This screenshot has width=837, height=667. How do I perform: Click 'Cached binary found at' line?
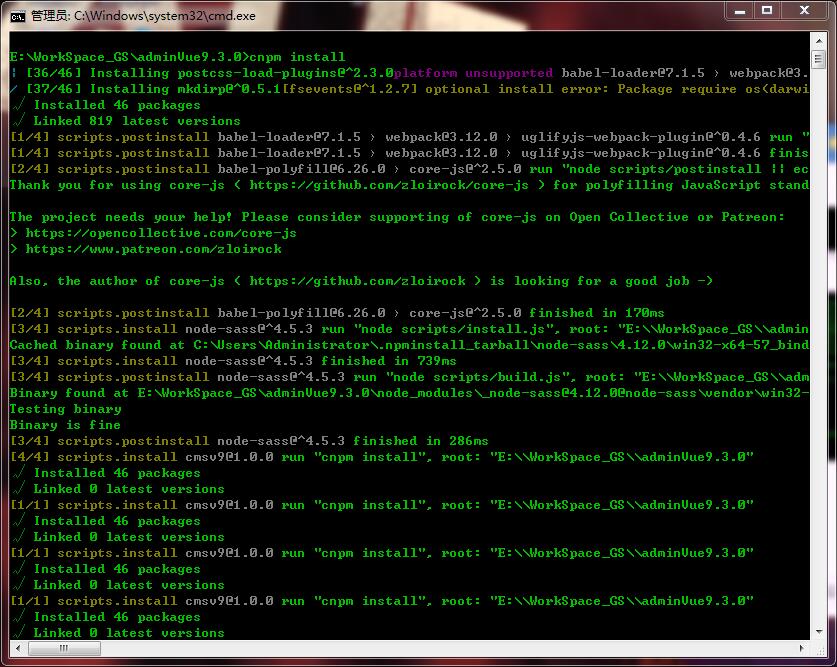(x=409, y=345)
